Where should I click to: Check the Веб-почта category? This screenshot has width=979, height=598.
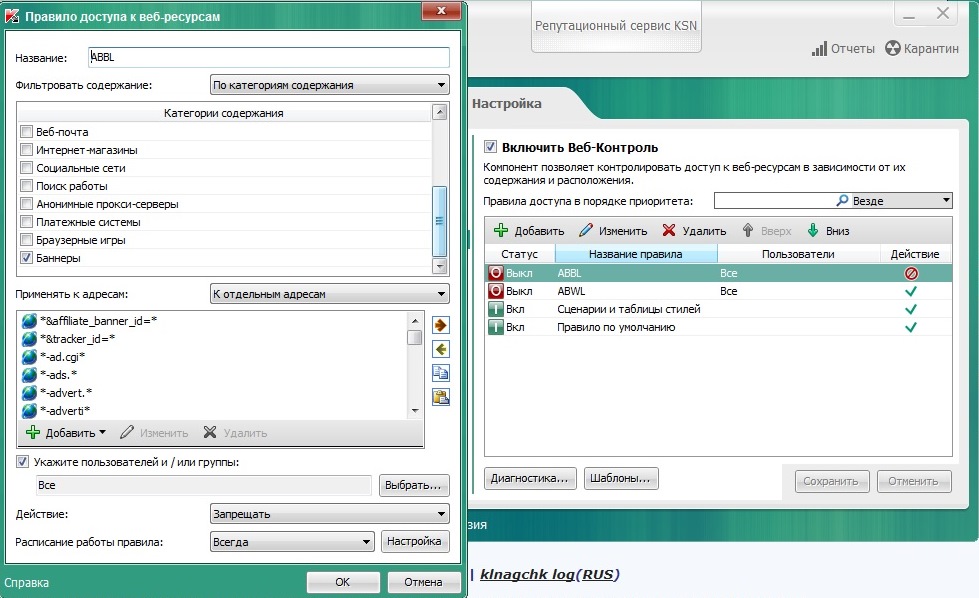(x=26, y=132)
